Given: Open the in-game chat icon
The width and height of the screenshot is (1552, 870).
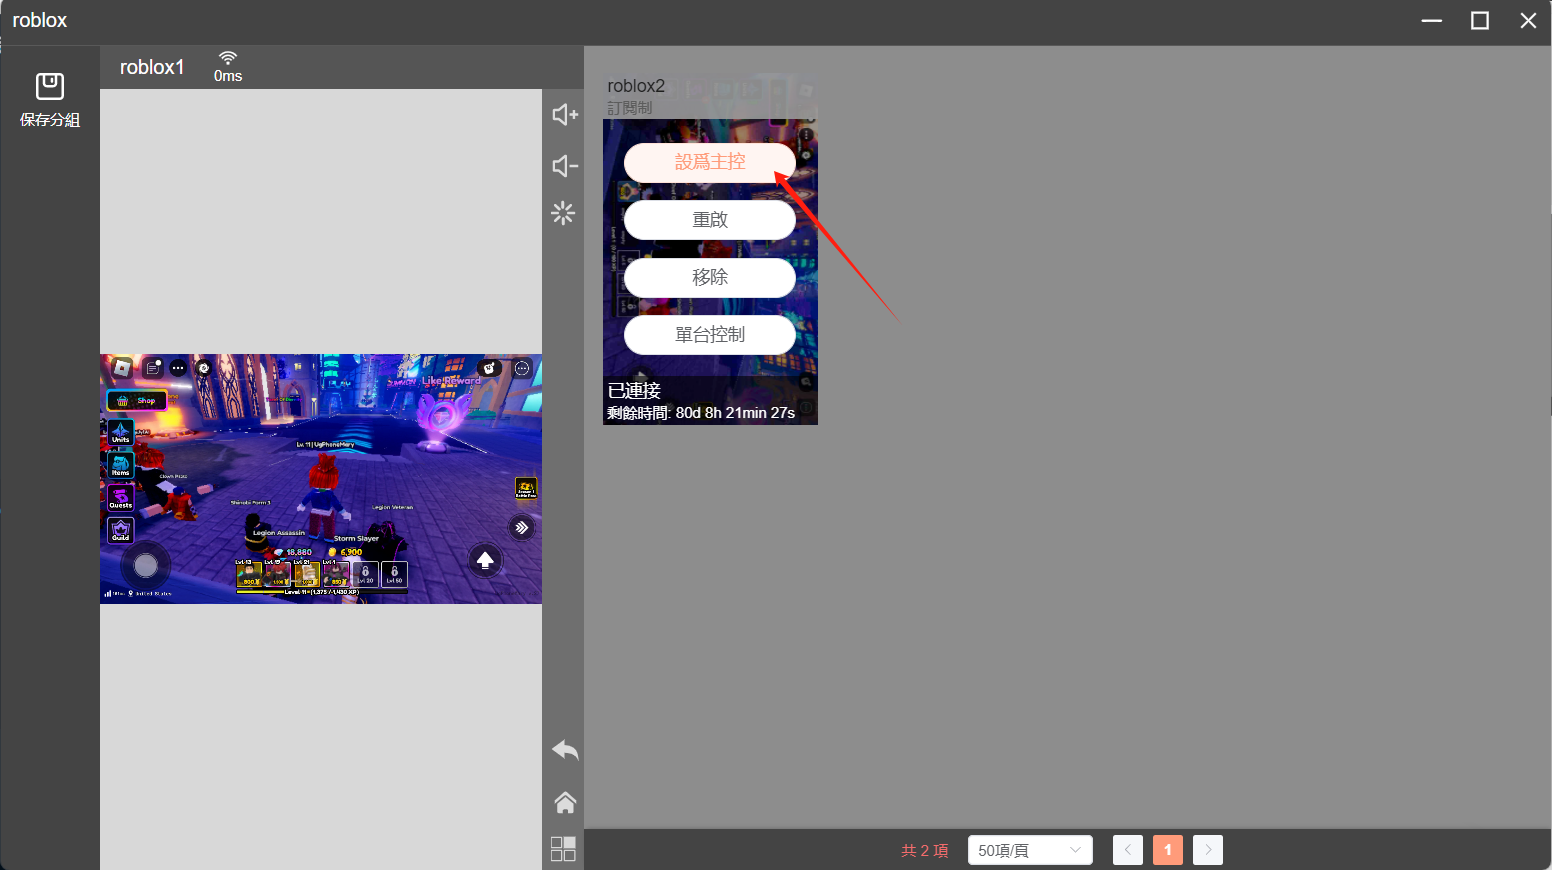Looking at the screenshot, I should coord(153,368).
